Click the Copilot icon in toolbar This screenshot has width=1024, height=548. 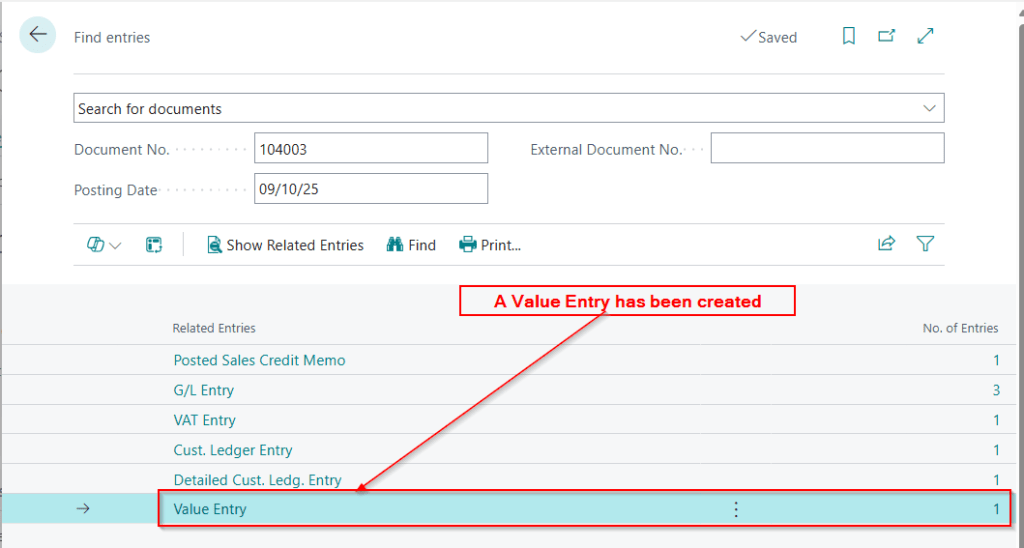point(96,245)
